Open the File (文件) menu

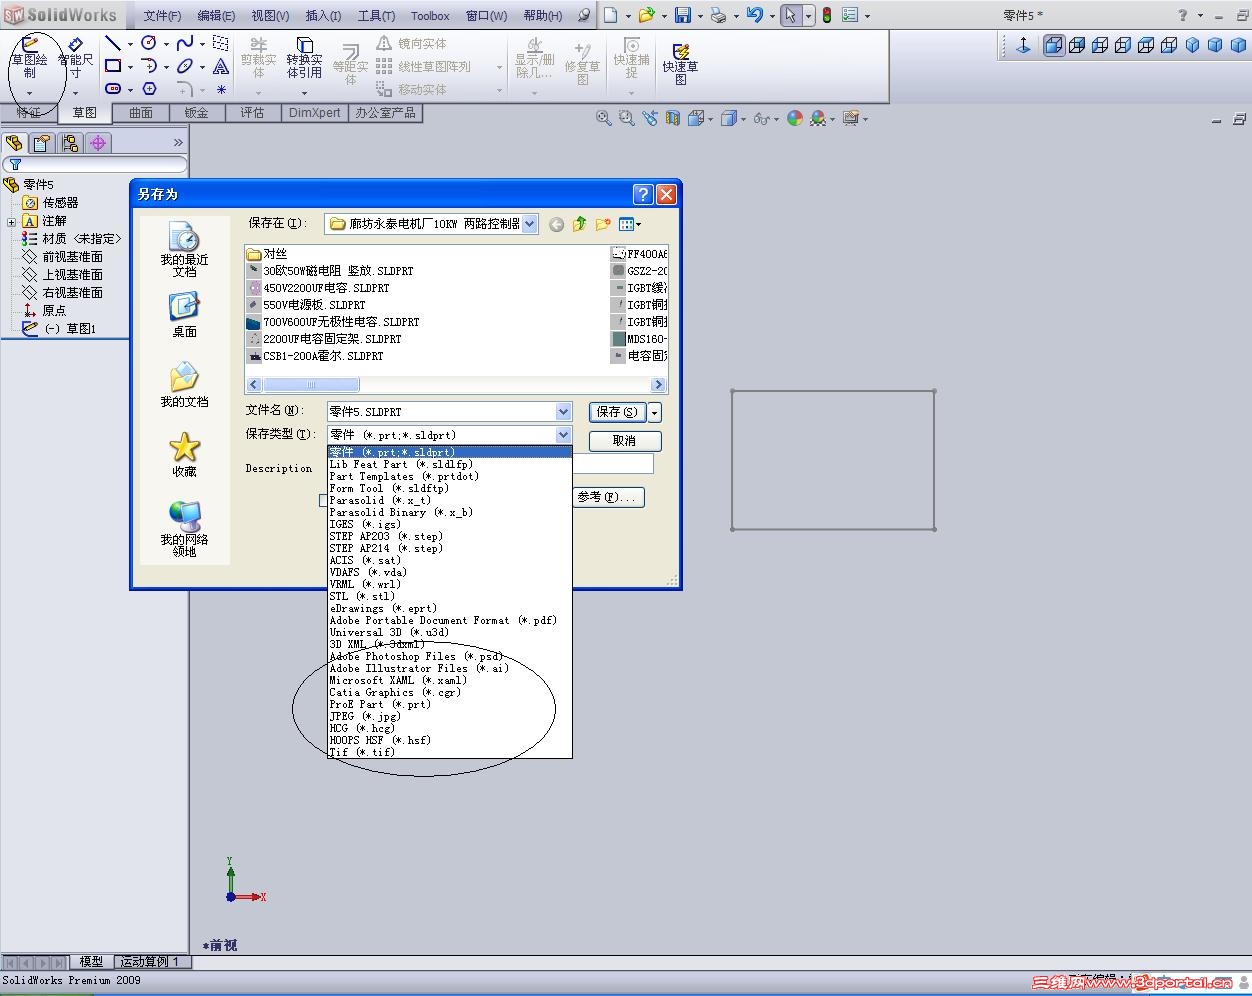(162, 16)
